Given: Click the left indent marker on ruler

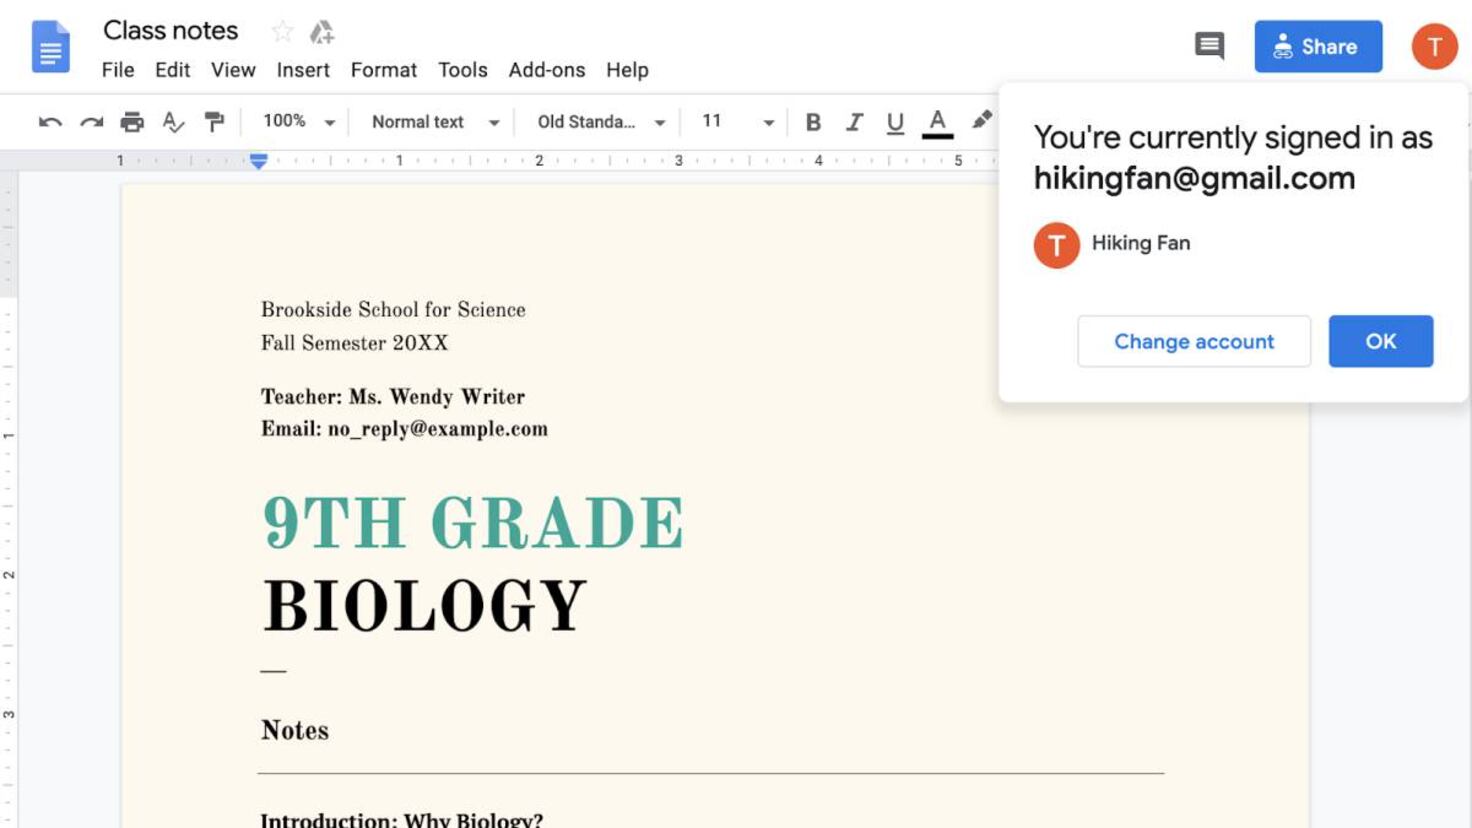Looking at the screenshot, I should [258, 161].
